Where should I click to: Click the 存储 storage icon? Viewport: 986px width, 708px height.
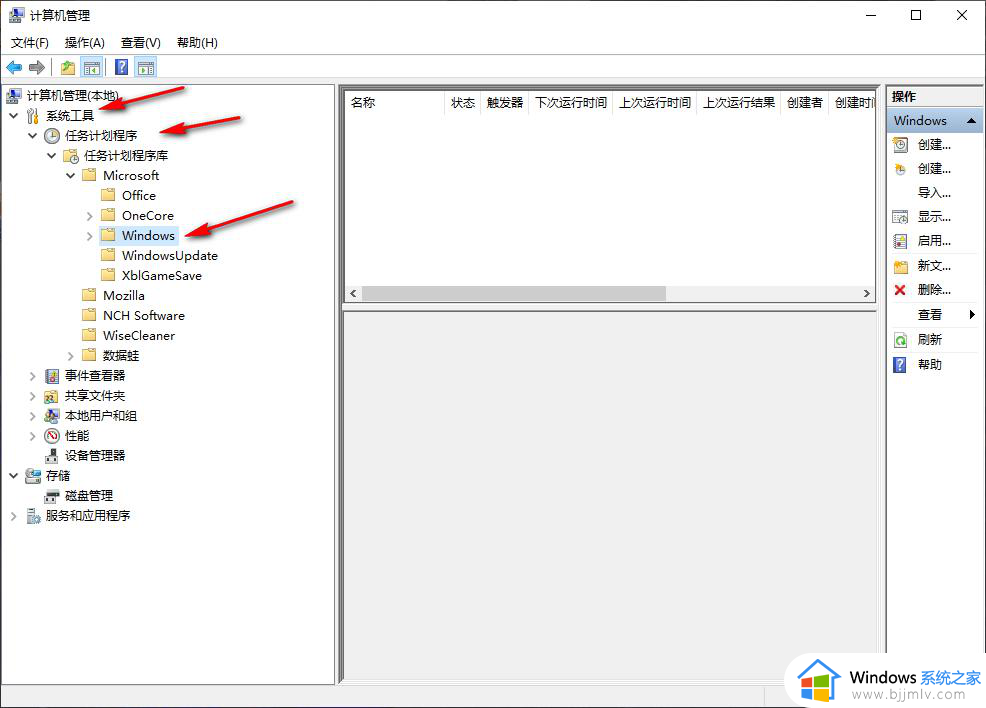point(33,476)
